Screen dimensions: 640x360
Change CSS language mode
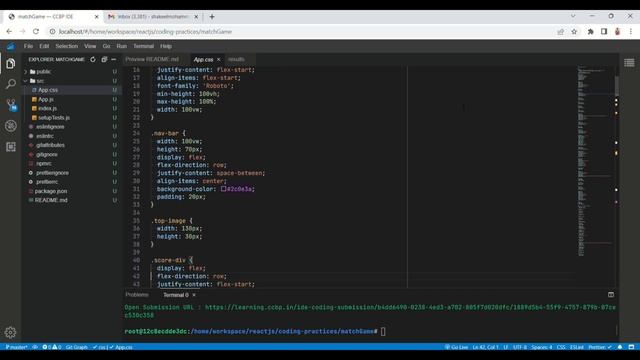coord(561,347)
